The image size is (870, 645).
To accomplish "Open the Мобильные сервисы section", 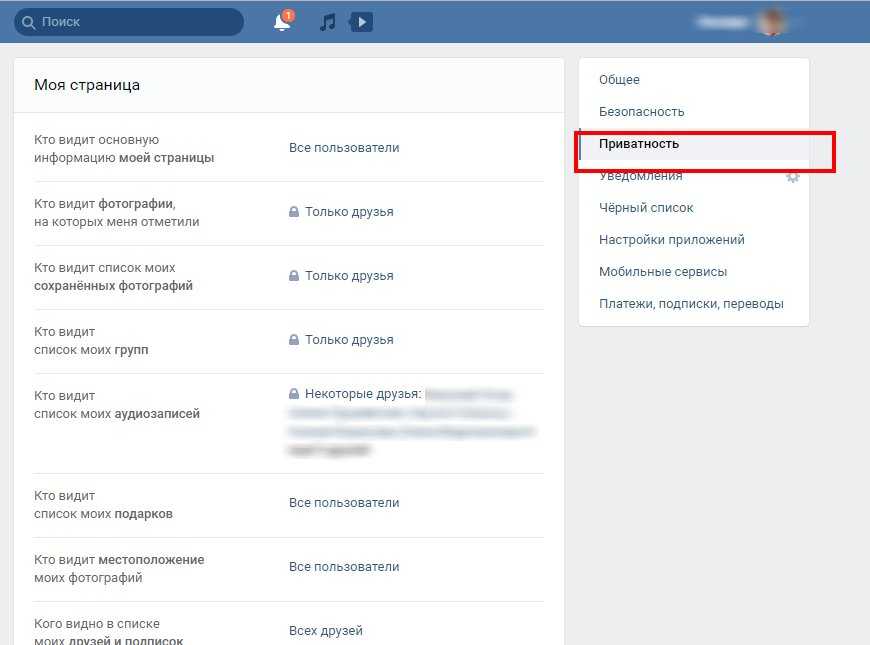I will [662, 272].
